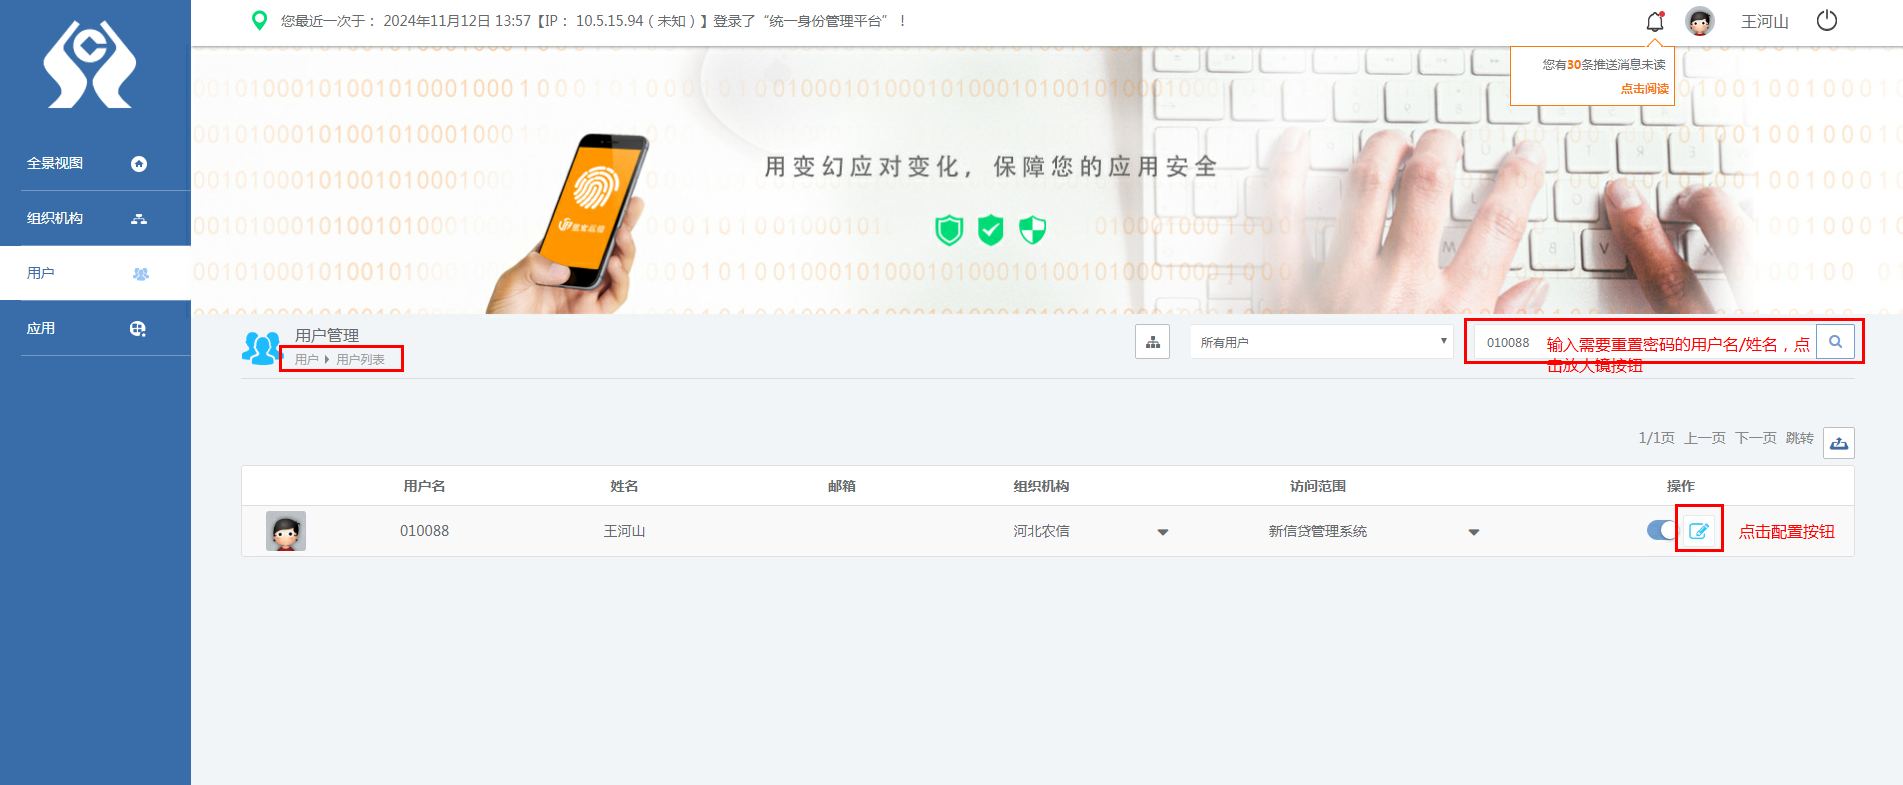Click 下一页 pagination link
The width and height of the screenshot is (1903, 785).
(1756, 438)
